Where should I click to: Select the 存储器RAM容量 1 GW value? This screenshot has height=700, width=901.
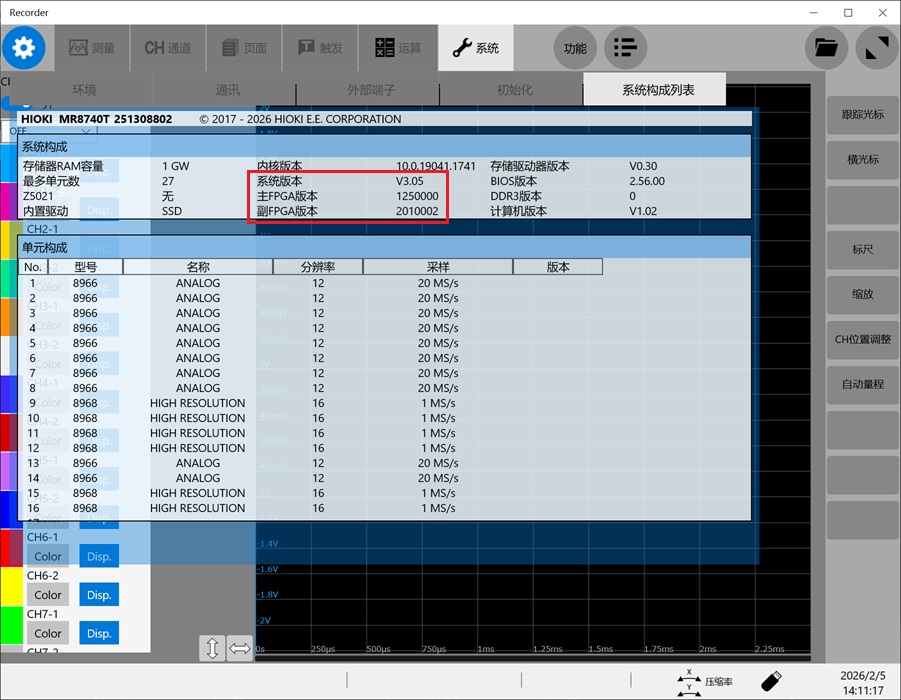(x=175, y=166)
